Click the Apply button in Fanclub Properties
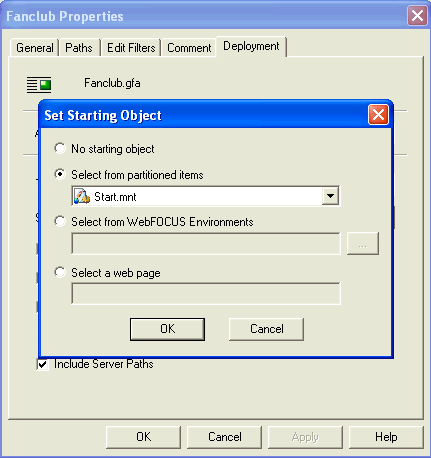The image size is (431, 458). 305,437
